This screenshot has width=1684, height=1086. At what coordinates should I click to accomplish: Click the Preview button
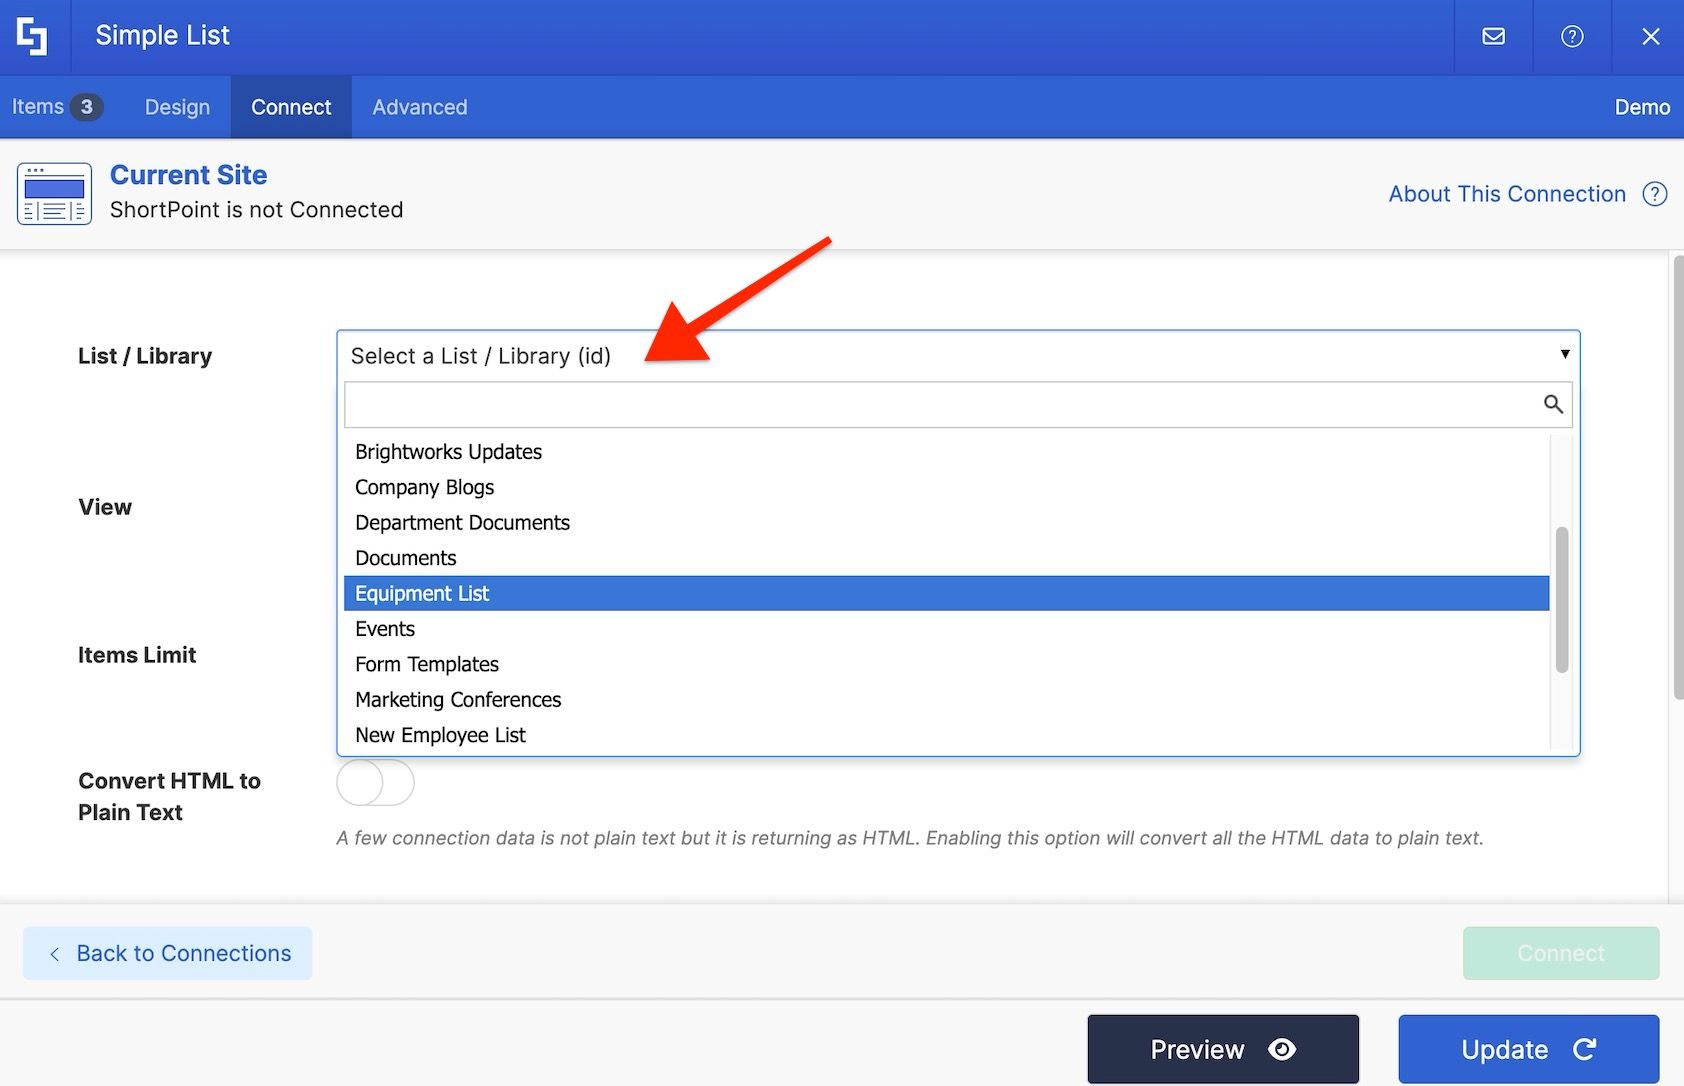[1223, 1049]
